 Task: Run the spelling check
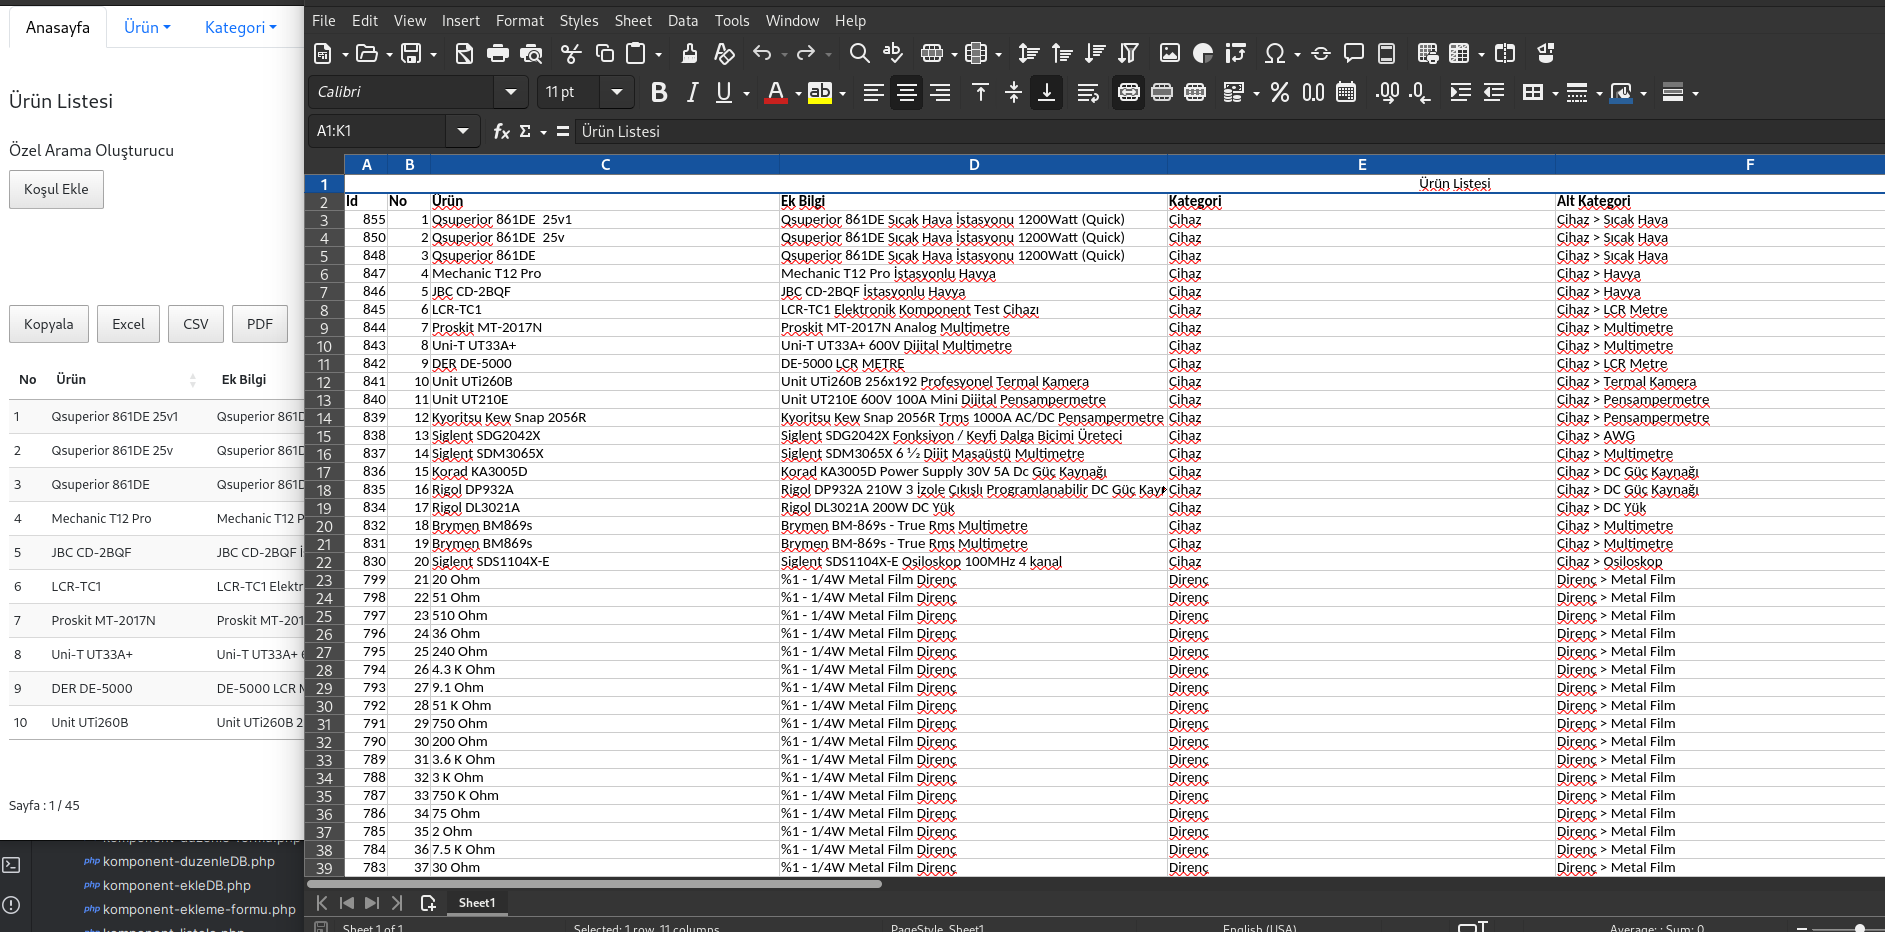click(x=893, y=54)
